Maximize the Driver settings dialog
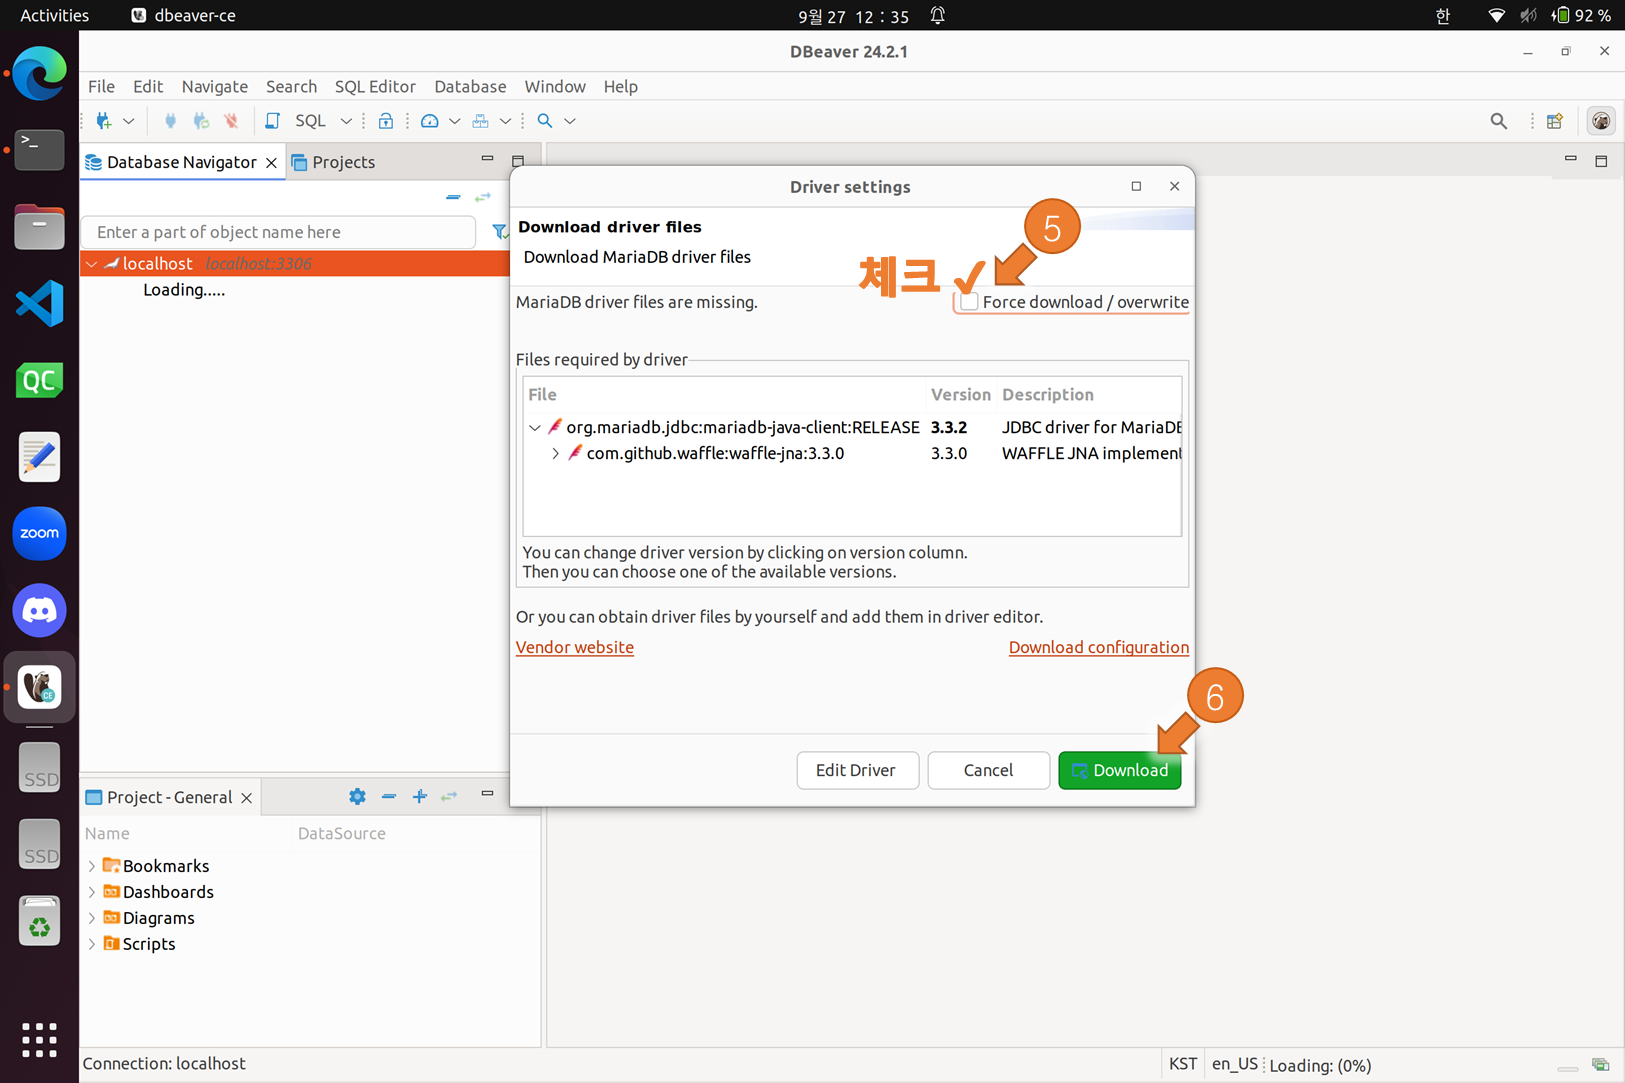 1136,186
